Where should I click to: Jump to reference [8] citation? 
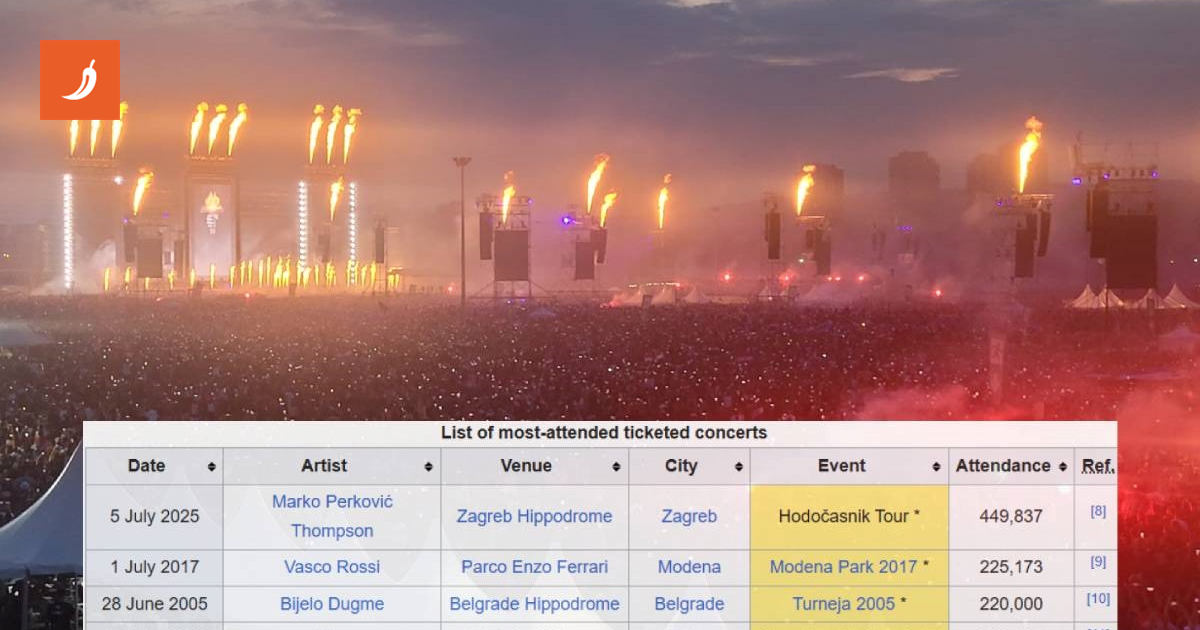point(1098,511)
